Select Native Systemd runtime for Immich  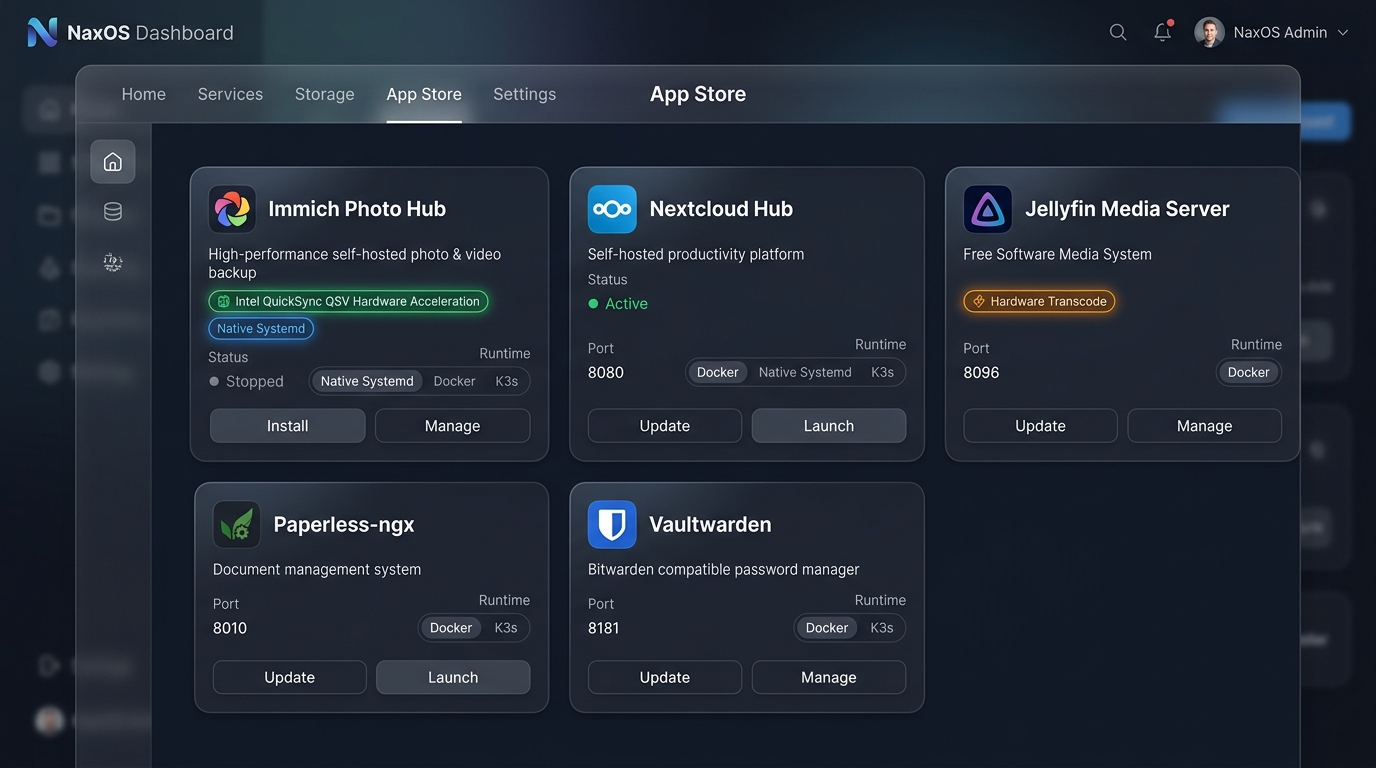(x=367, y=381)
